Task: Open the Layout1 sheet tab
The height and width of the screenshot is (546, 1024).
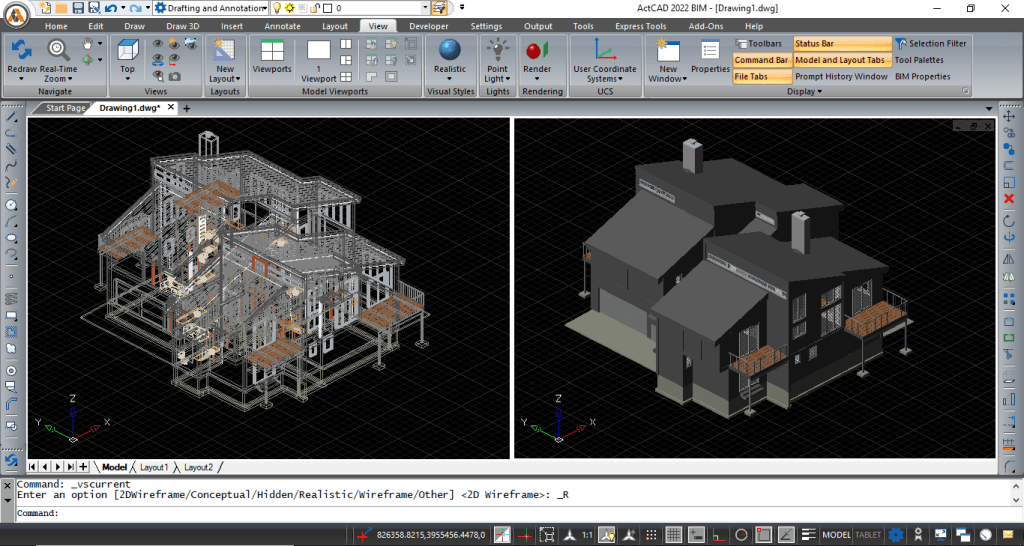Action: coord(153,467)
